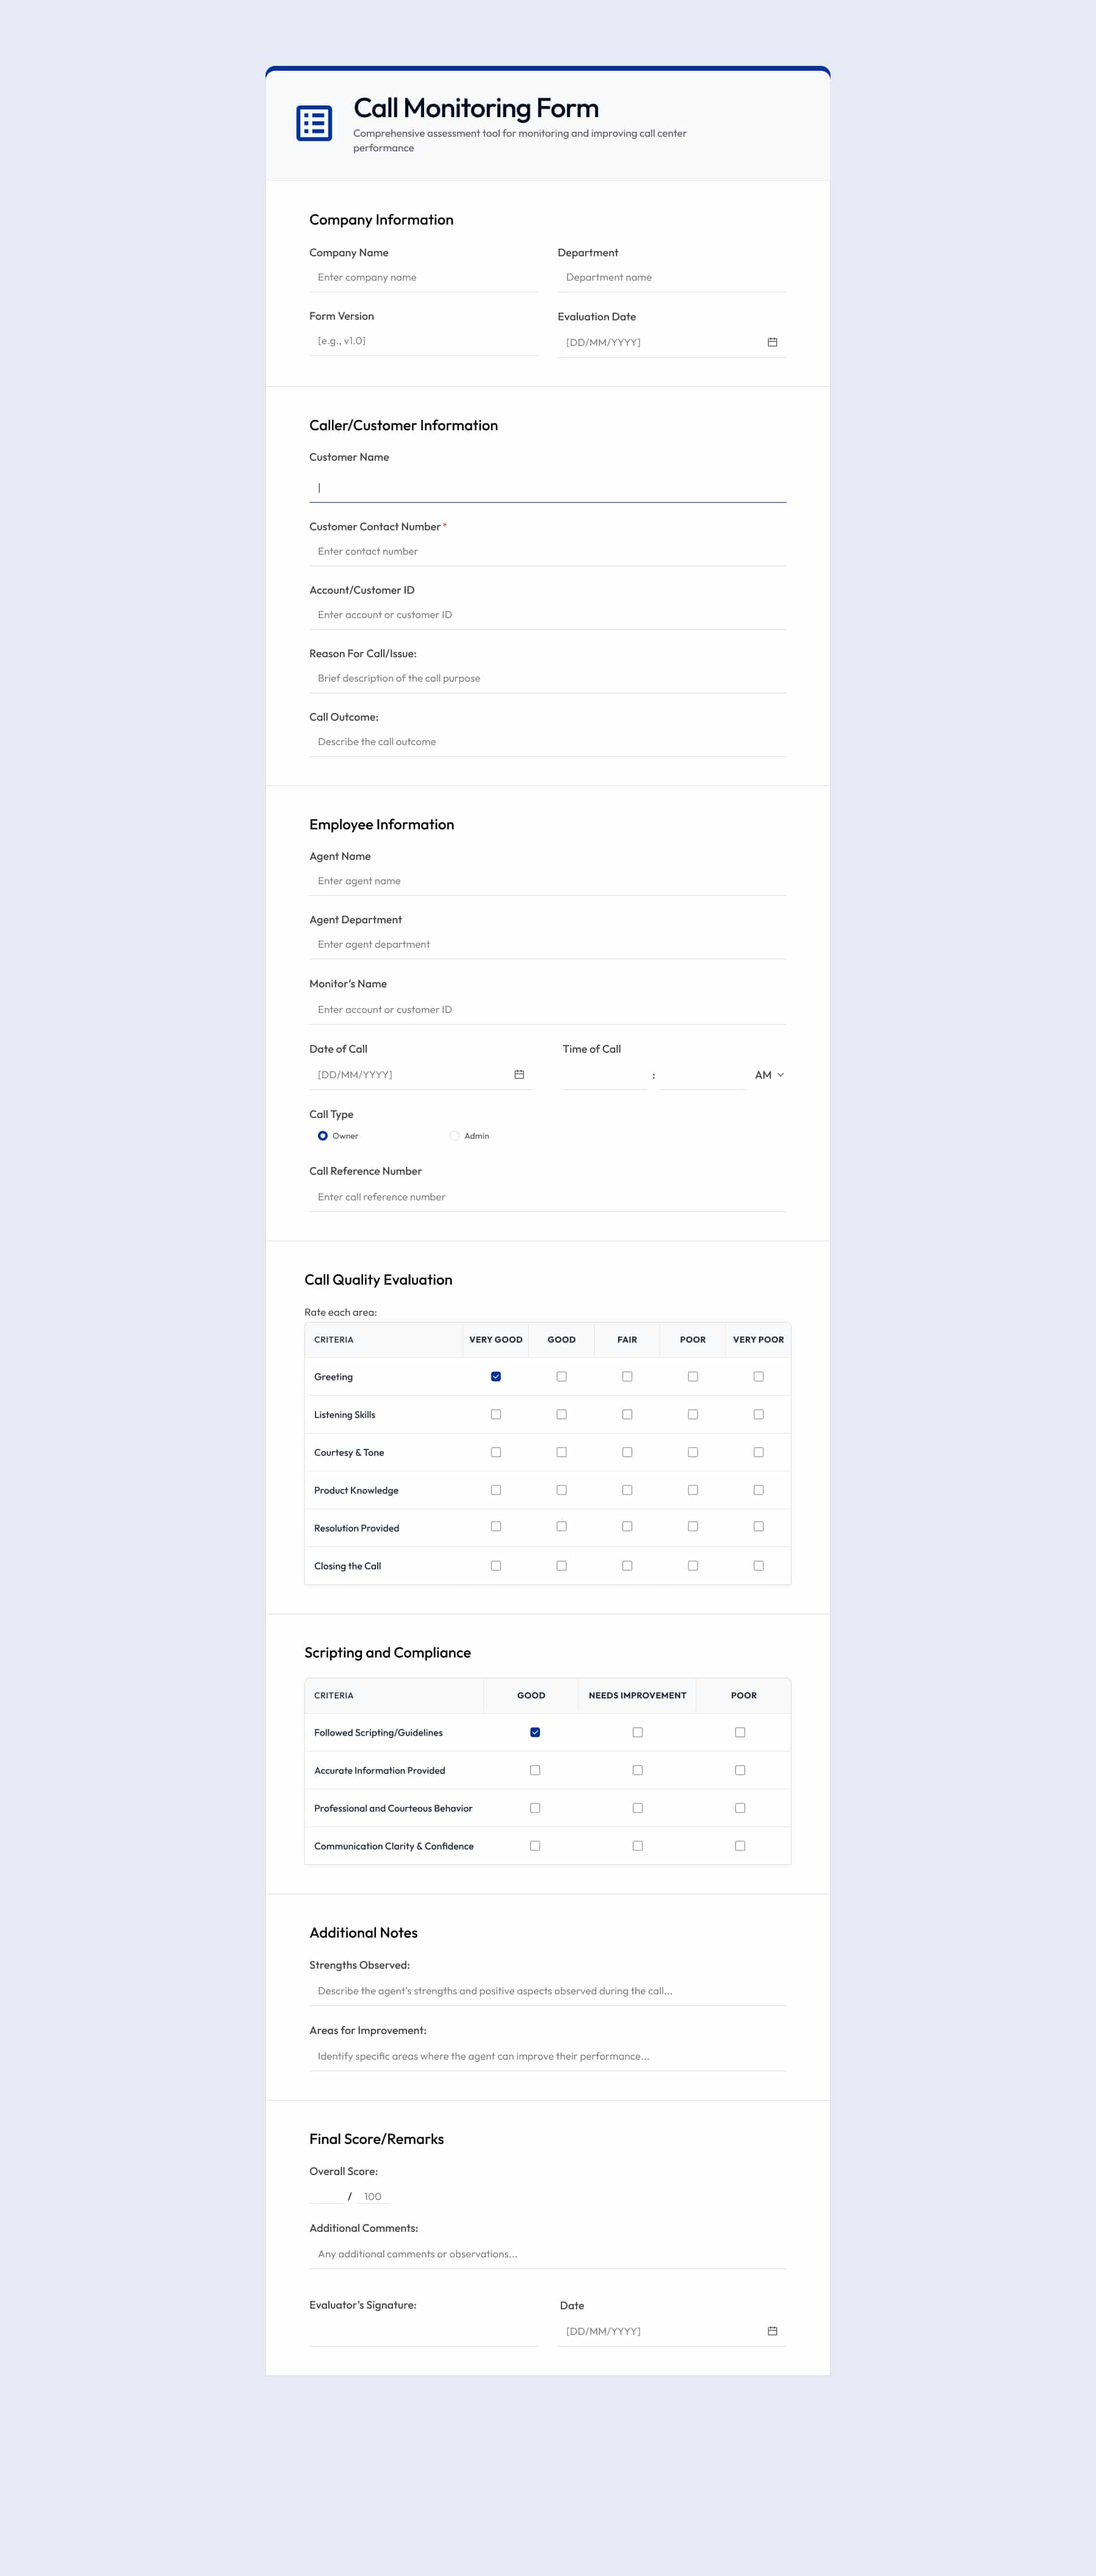Image resolution: width=1096 pixels, height=2576 pixels.
Task: Click the Evaluation Date input field
Action: [x=671, y=342]
